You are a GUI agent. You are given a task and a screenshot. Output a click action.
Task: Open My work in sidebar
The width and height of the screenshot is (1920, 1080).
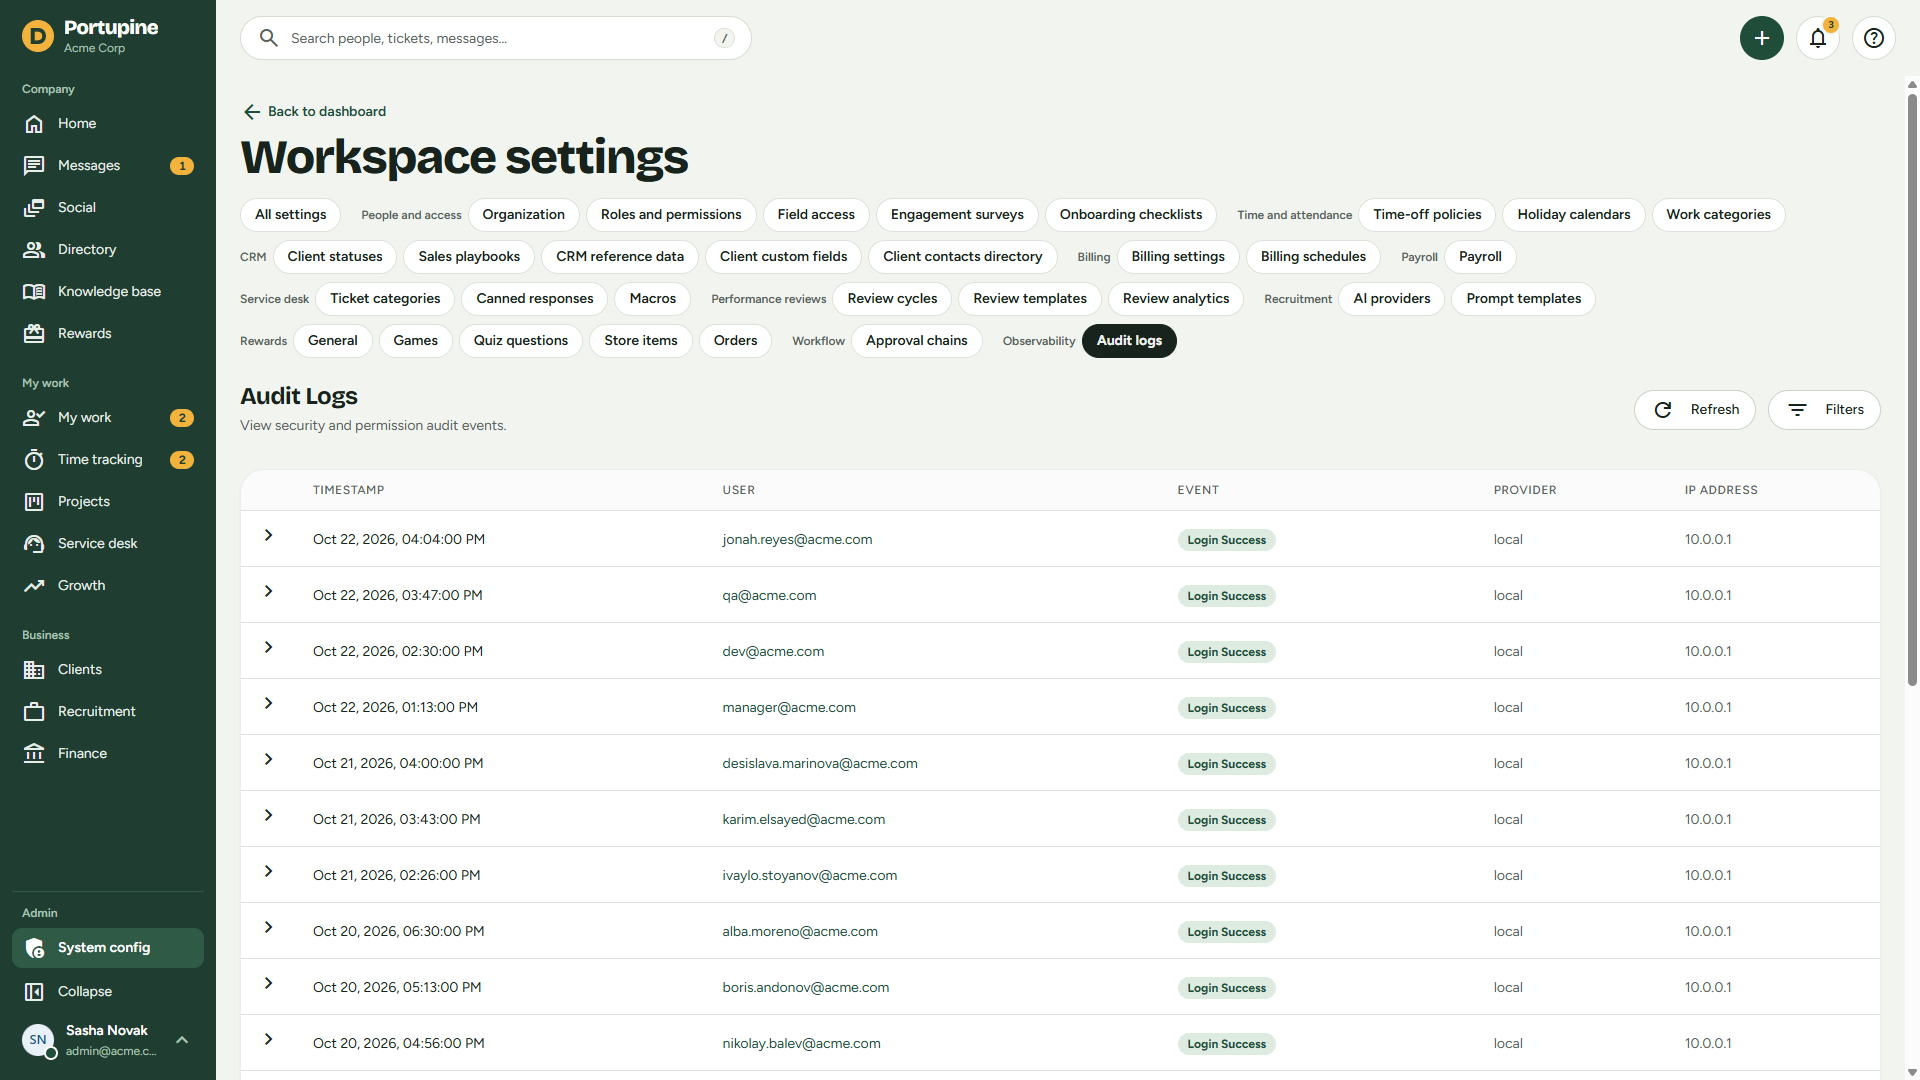(x=108, y=418)
